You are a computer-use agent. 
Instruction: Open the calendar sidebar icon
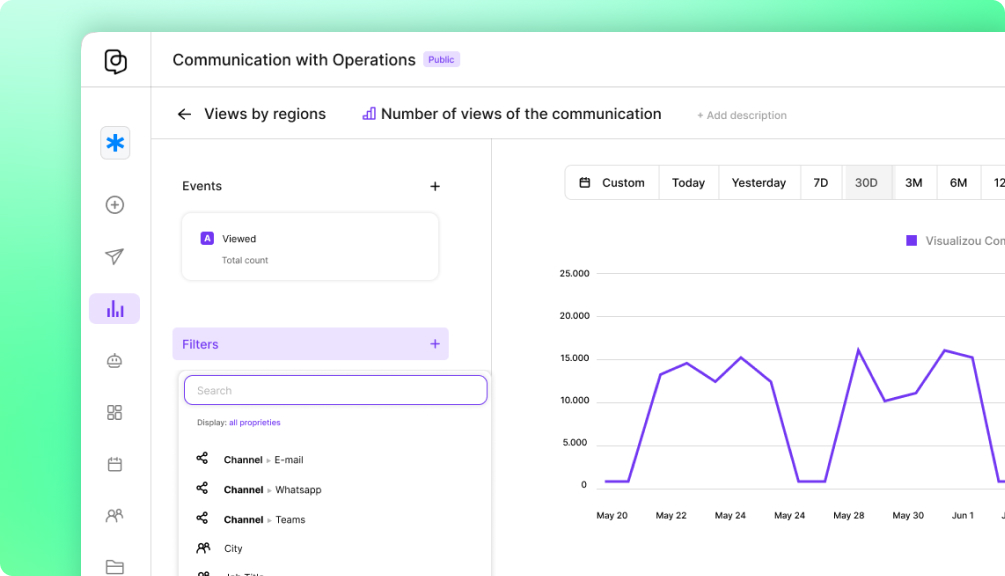(115, 464)
